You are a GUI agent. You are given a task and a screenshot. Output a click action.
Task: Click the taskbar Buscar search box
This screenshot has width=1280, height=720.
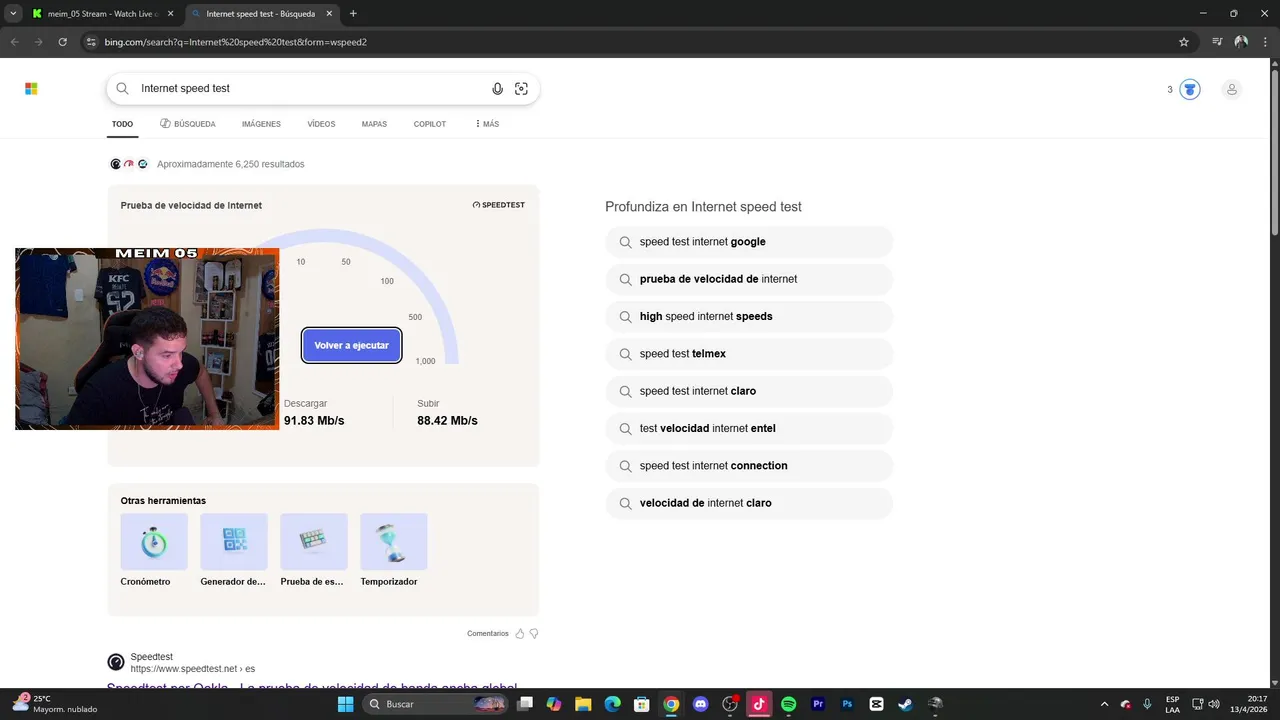point(437,704)
